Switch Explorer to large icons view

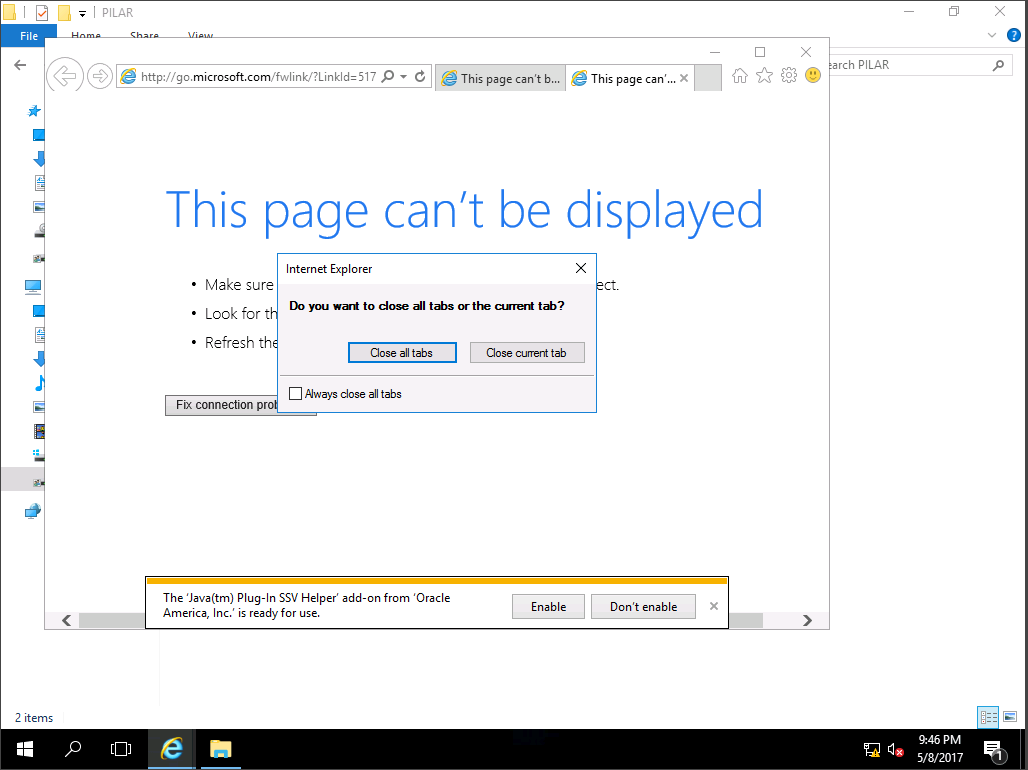click(x=1010, y=717)
